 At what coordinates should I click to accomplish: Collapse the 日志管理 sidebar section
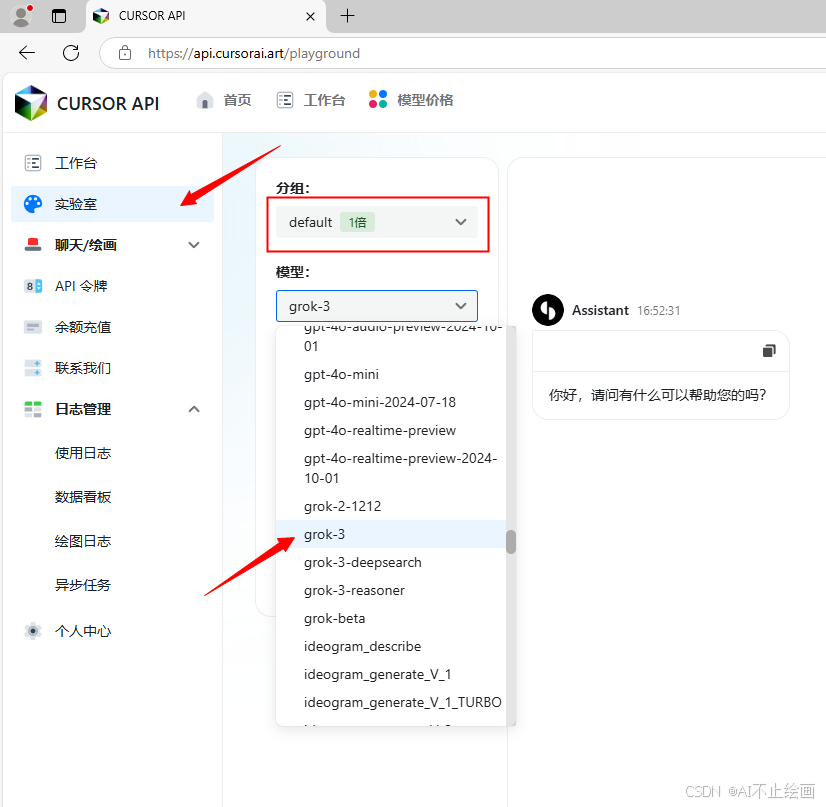coord(112,409)
